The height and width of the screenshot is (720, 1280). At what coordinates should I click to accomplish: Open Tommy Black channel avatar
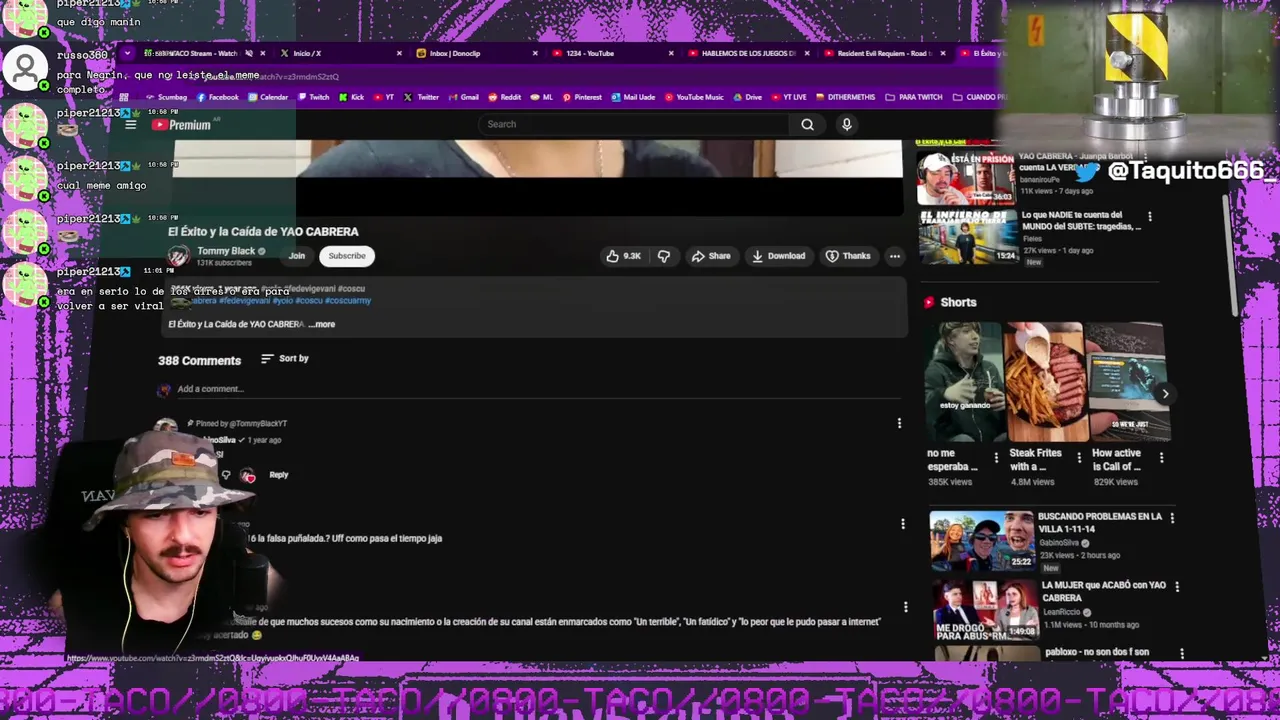click(x=178, y=256)
